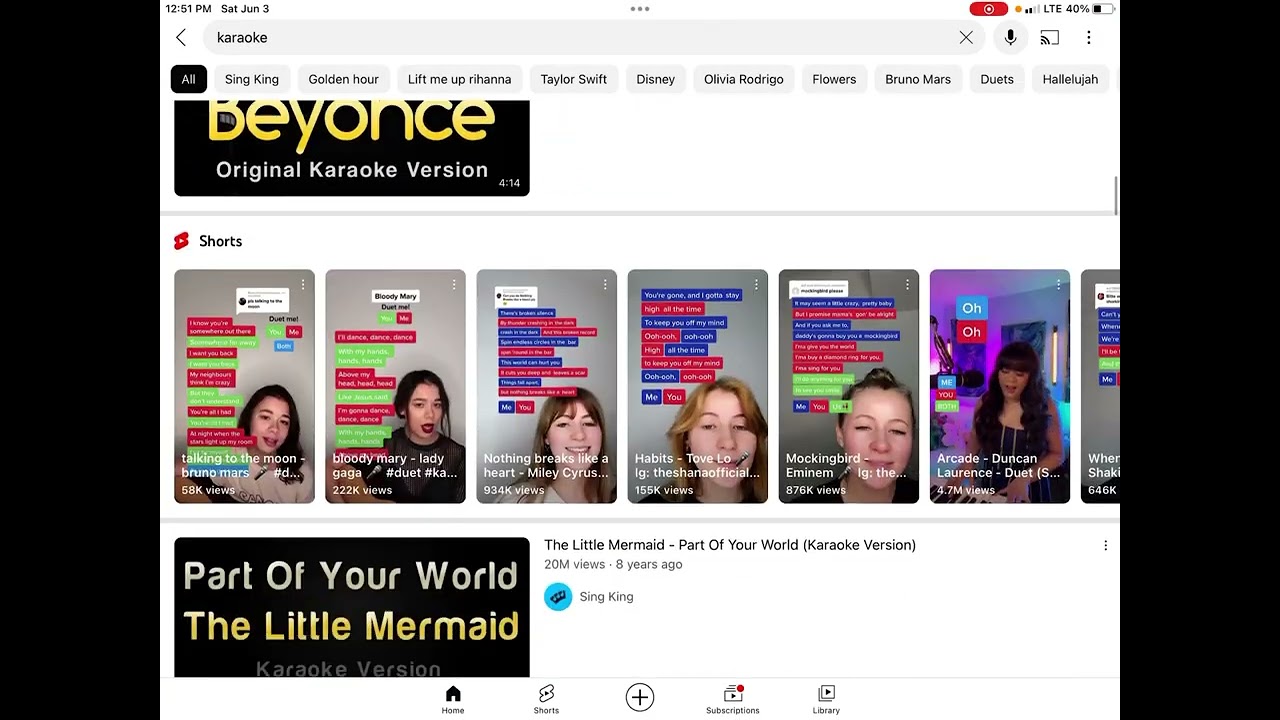Screen dimensions: 1280x720
Task: Open options on Arcade - Duncan Laurence short
Action: 1058,285
